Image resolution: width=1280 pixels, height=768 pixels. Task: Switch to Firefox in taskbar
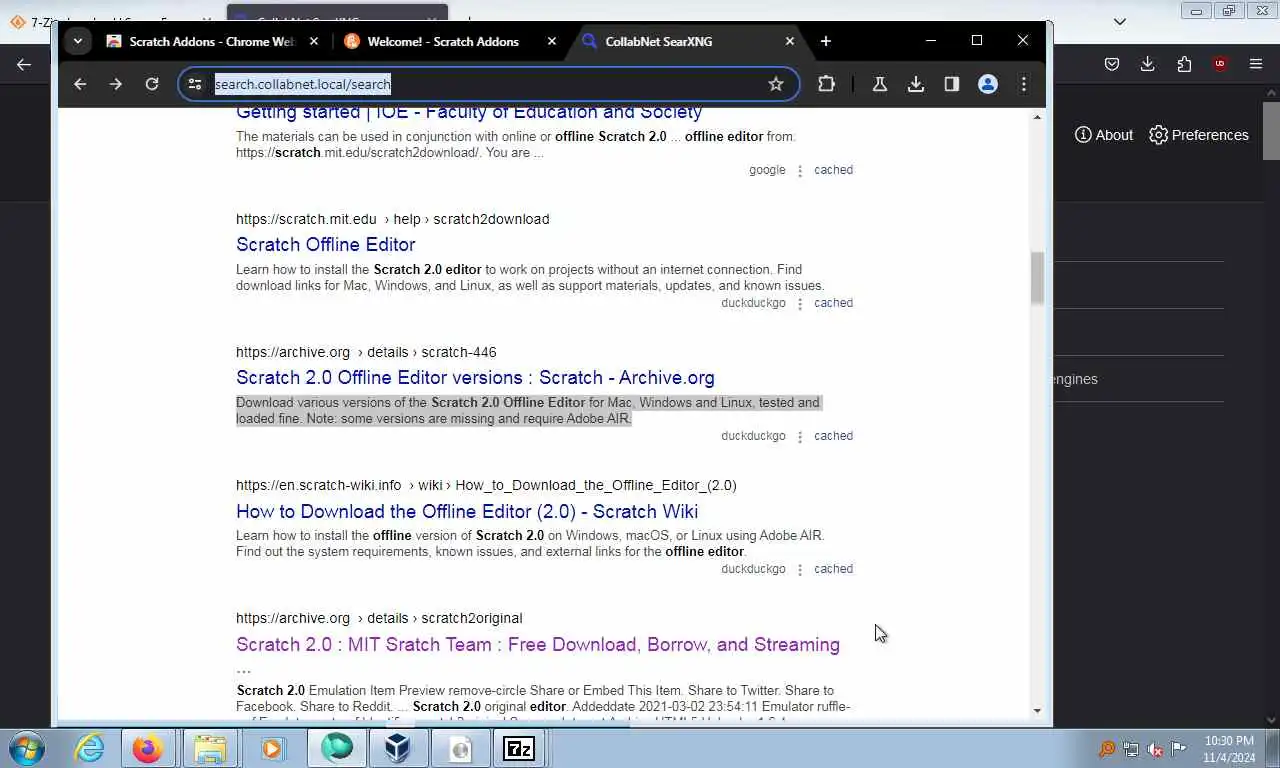tap(147, 748)
